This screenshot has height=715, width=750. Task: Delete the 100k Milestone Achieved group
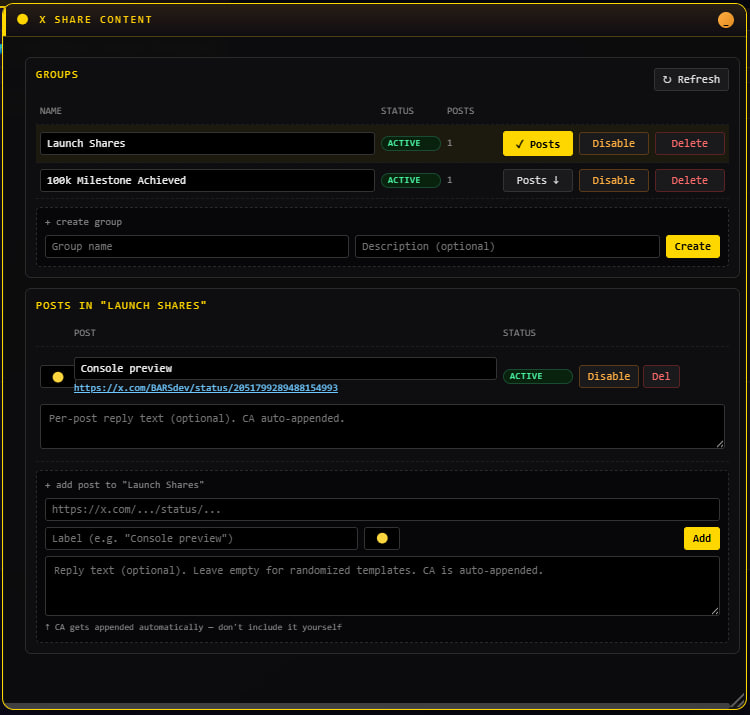click(x=689, y=180)
